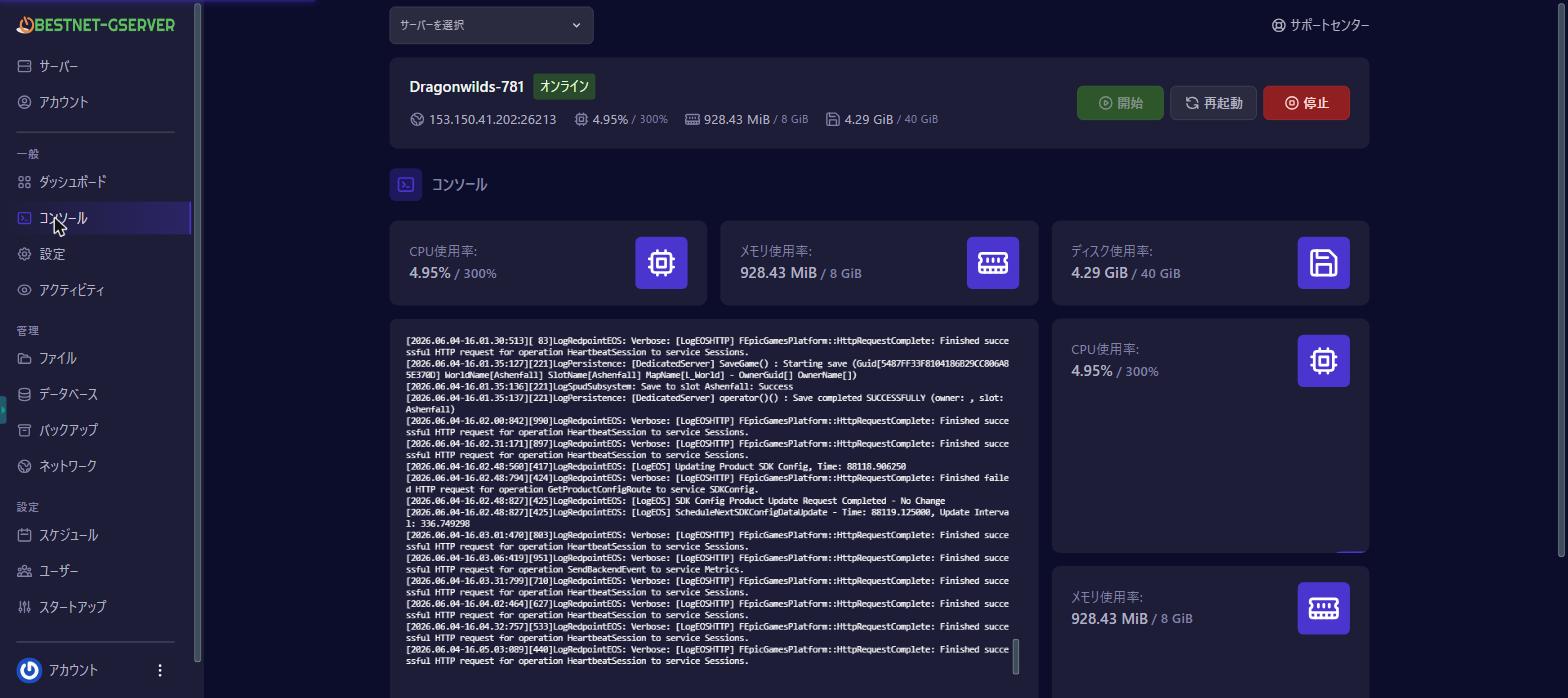1568x698 pixels.
Task: Click the console log scrollbar thumb
Action: click(1016, 656)
